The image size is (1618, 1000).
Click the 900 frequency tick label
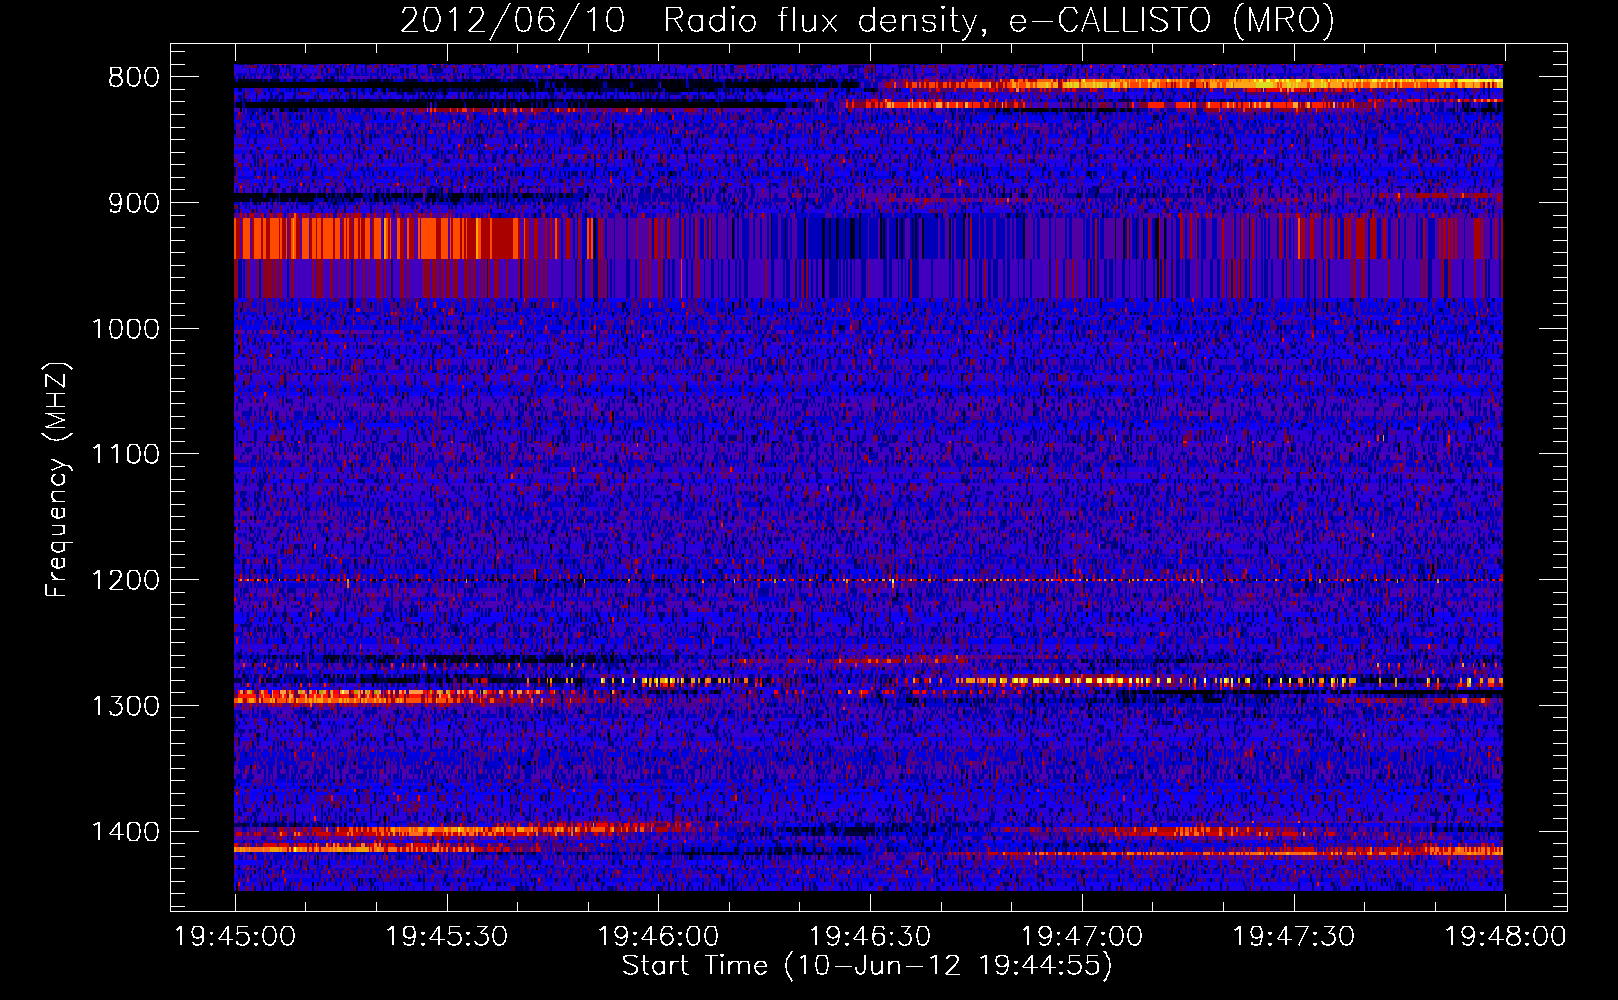(x=134, y=203)
